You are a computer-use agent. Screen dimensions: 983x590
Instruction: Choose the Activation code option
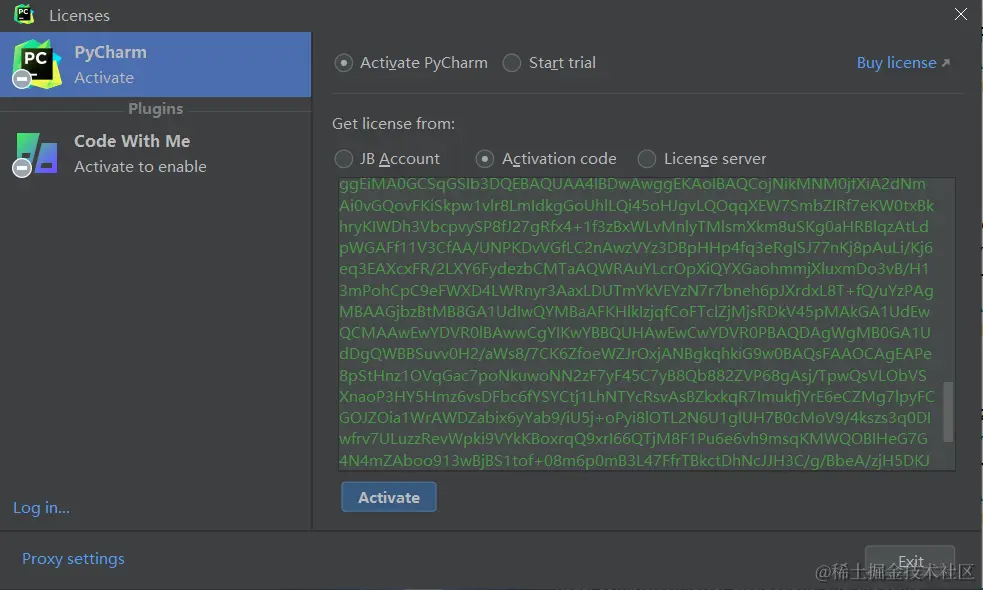coord(485,158)
